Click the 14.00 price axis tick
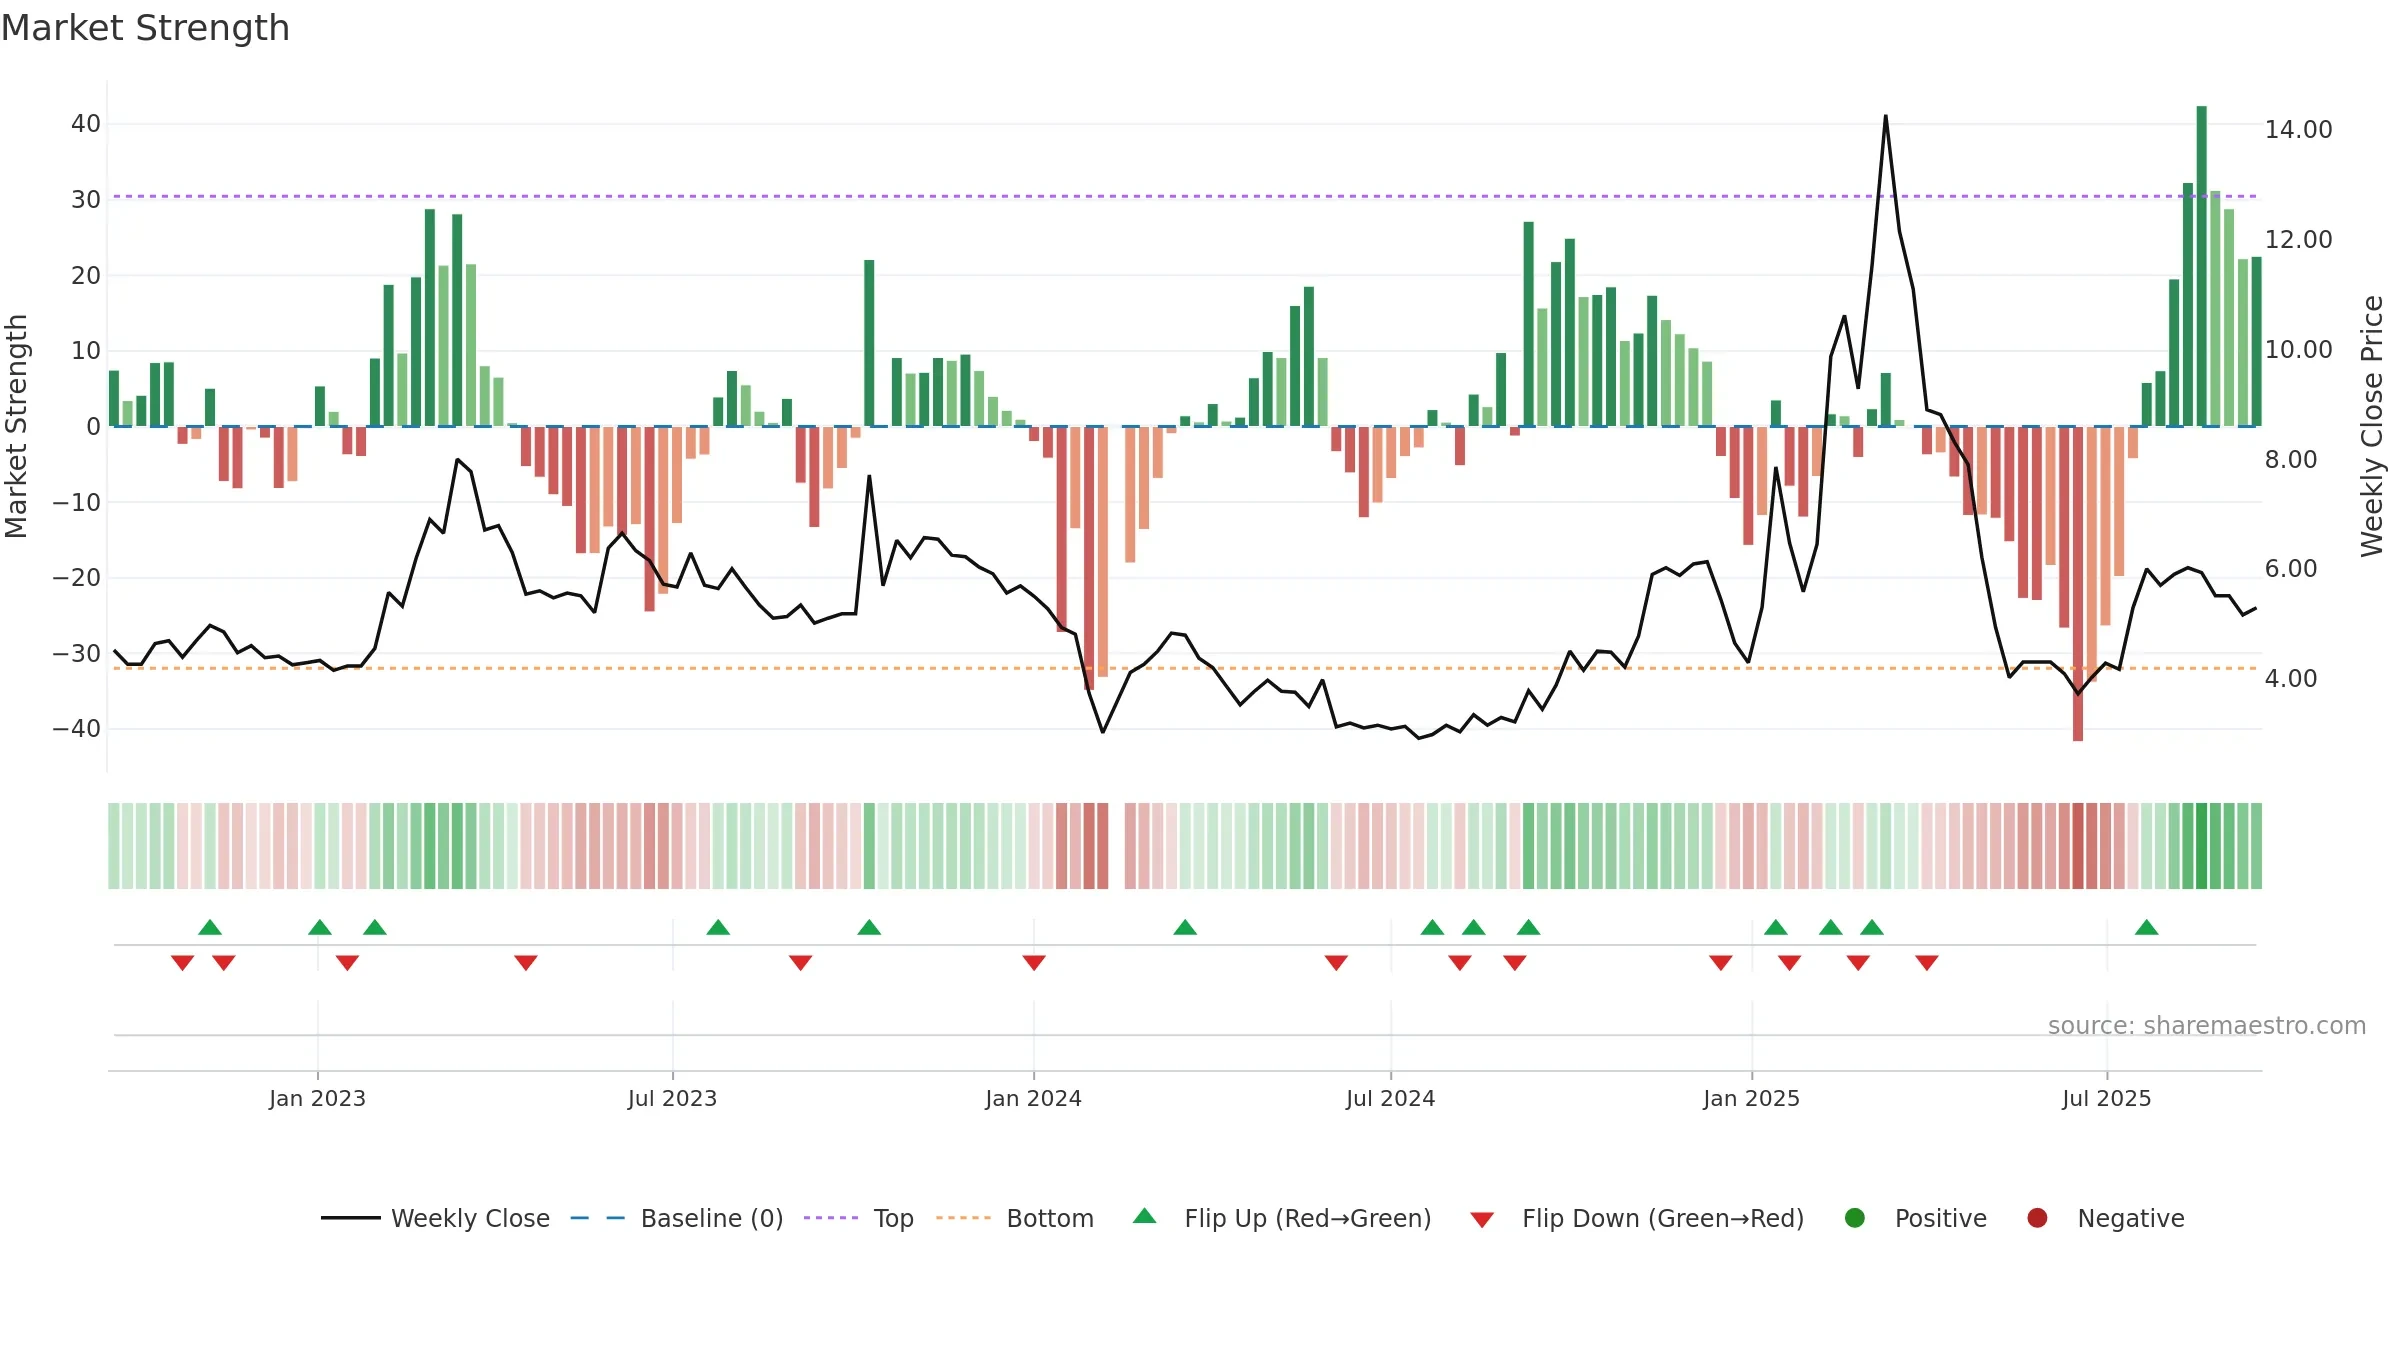Viewport: 2400px width, 1350px height. click(2298, 130)
